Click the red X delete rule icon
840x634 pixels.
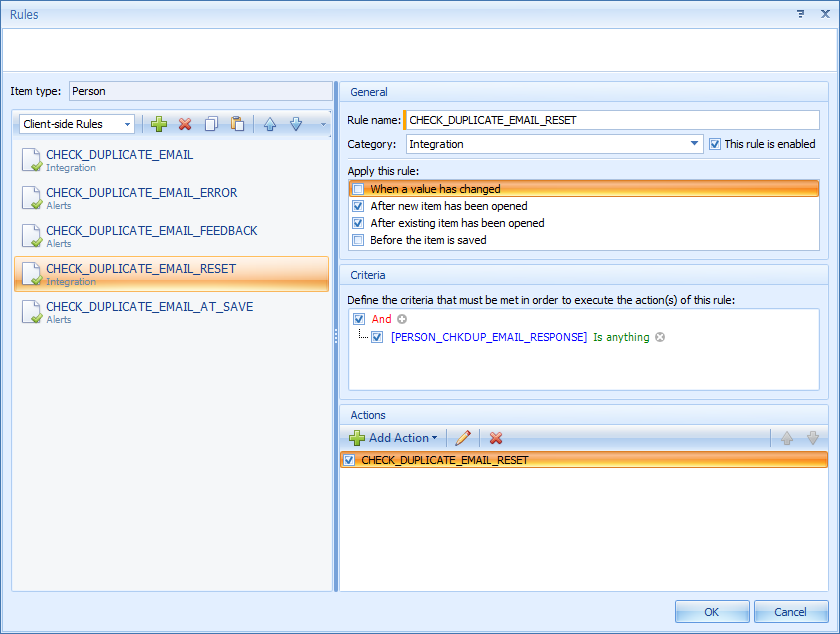[185, 124]
